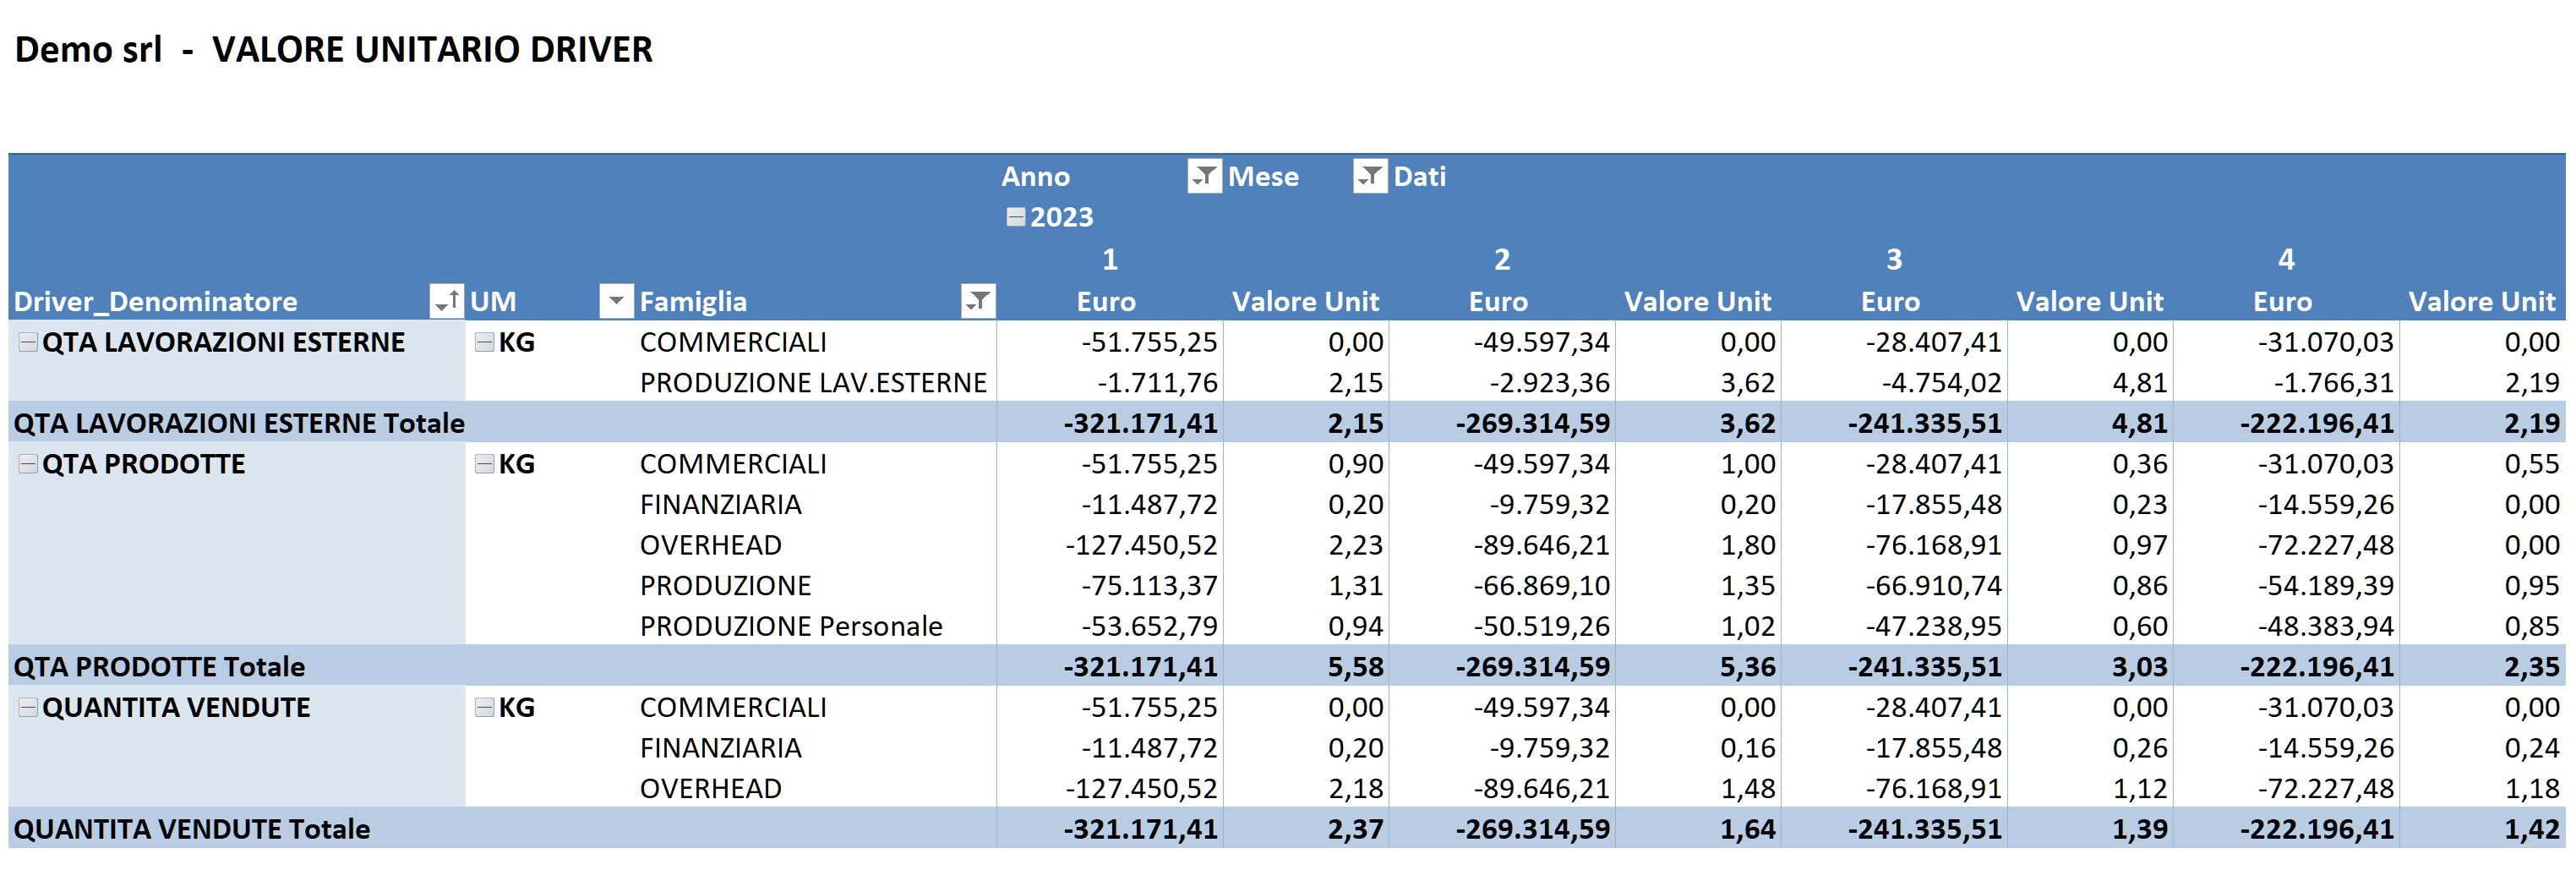Viewport: 2576px width, 870px height.
Task: Click cell value -47.238,95
Action: click(1934, 626)
